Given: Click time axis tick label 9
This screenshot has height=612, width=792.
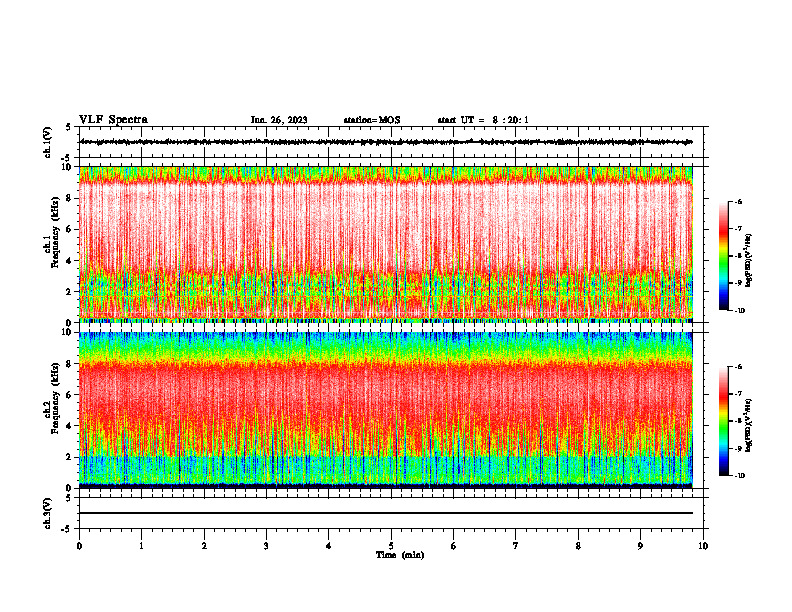Looking at the screenshot, I should coord(640,546).
